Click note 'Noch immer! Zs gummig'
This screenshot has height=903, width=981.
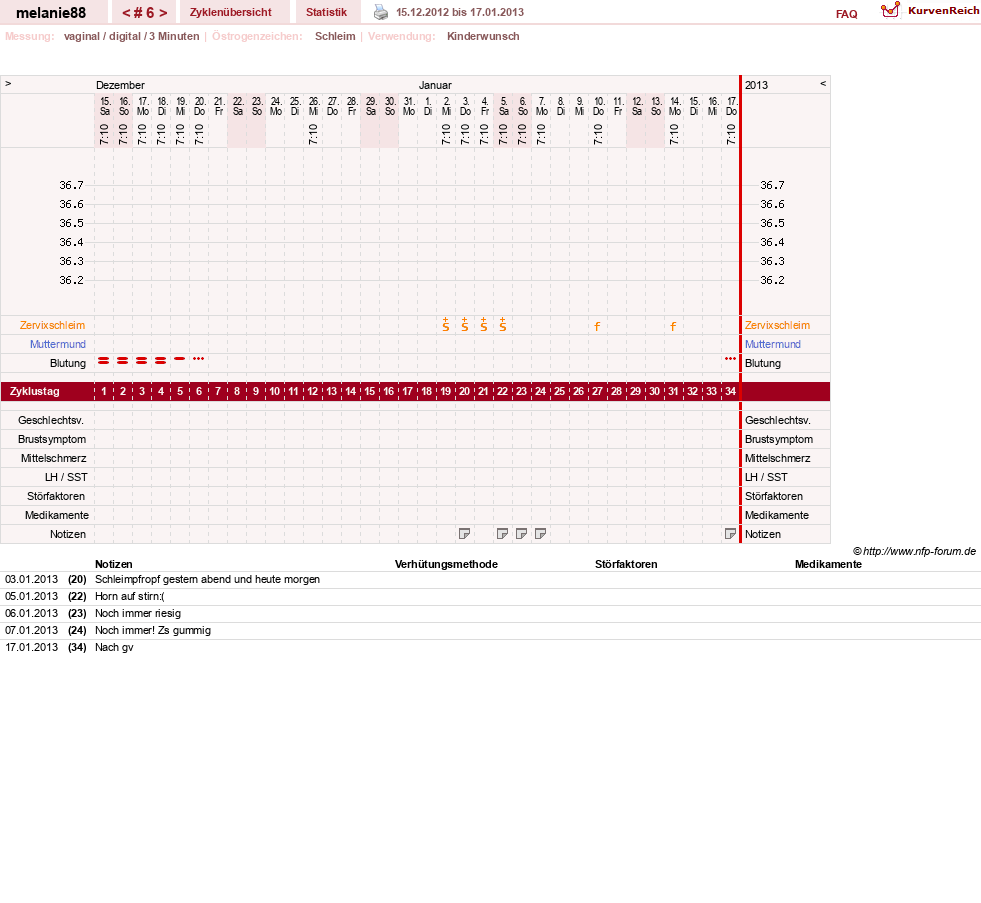[x=153, y=630]
